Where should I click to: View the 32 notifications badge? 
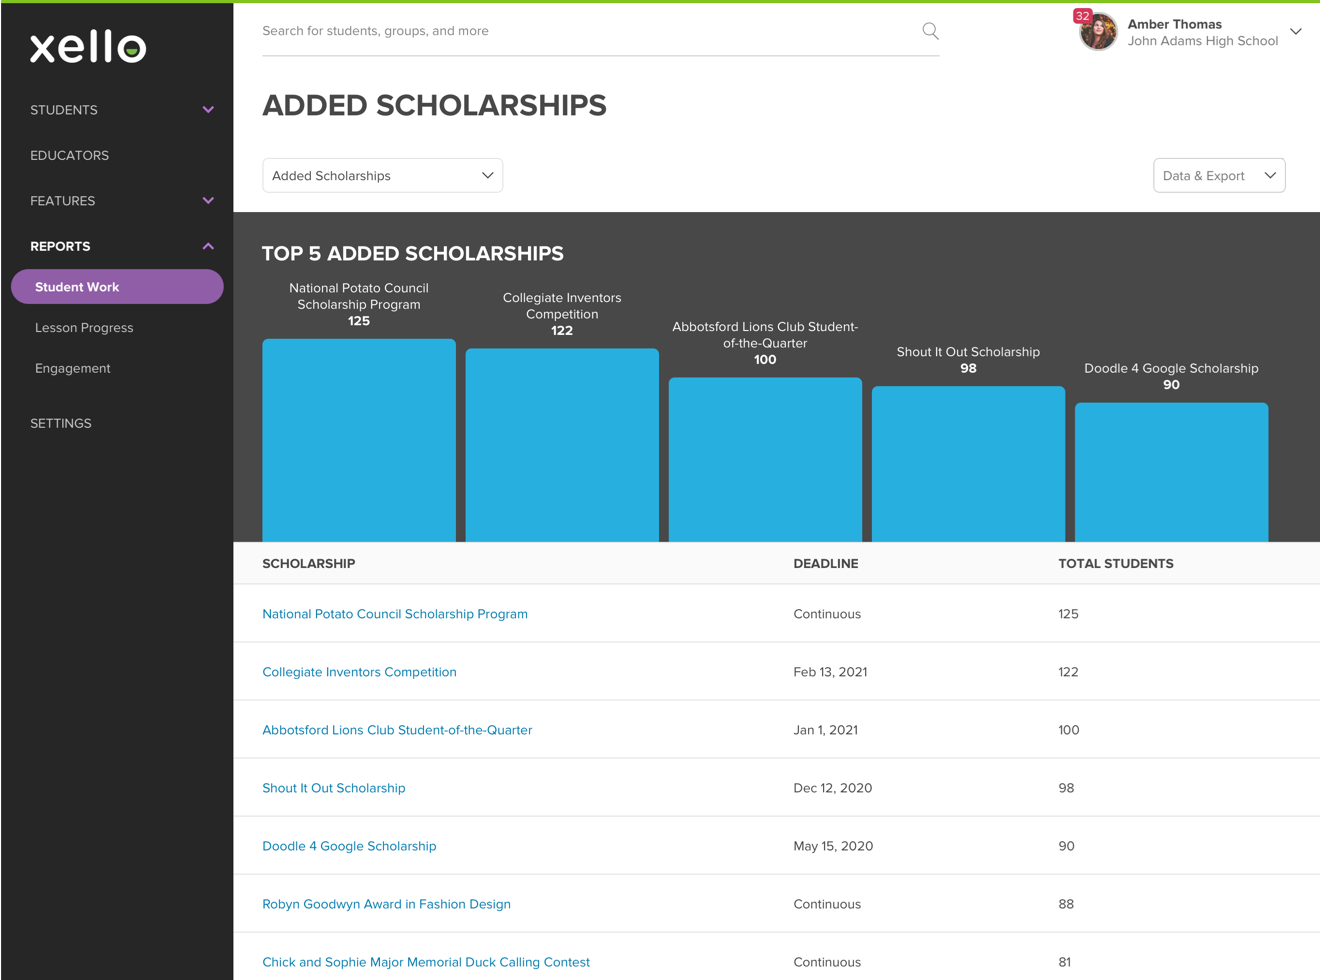point(1082,16)
